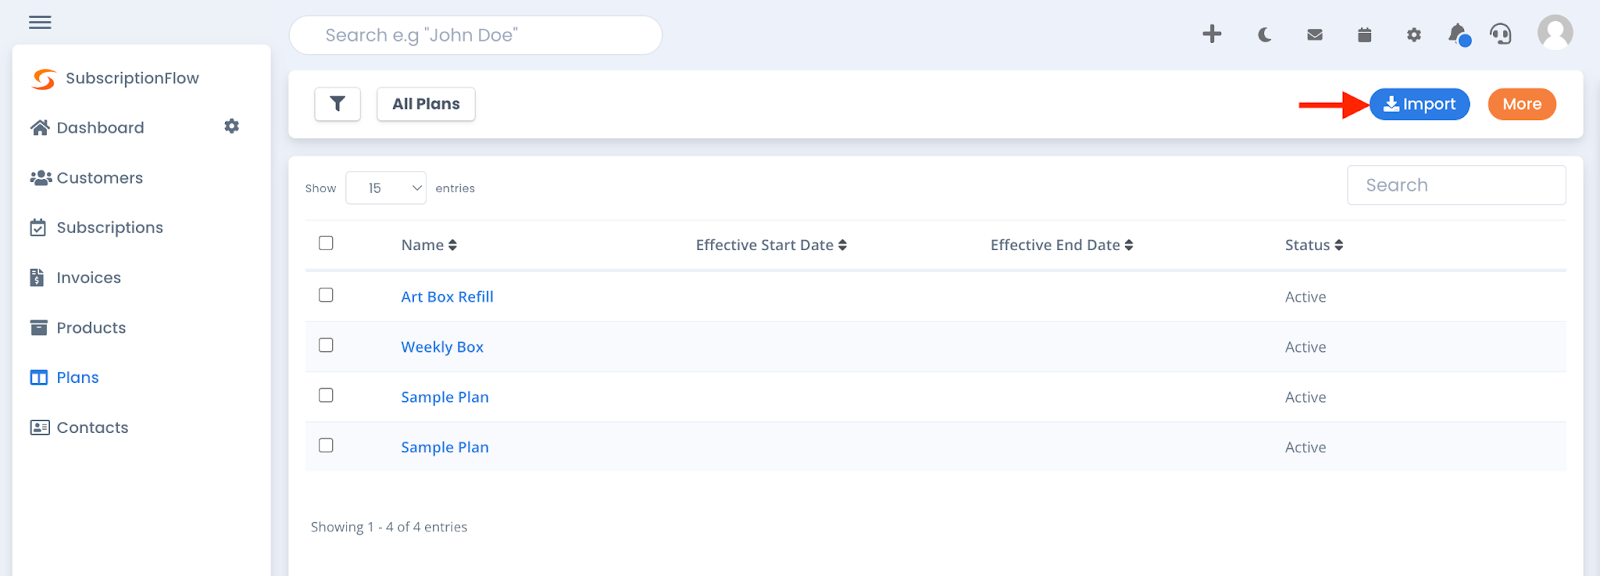
Task: Open top bar settings gear
Action: pyautogui.click(x=1413, y=35)
